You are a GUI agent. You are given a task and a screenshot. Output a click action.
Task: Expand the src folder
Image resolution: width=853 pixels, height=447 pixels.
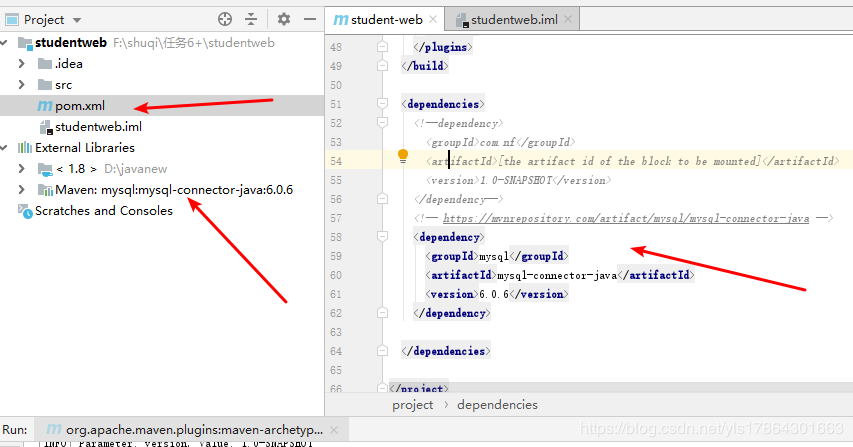pyautogui.click(x=22, y=84)
